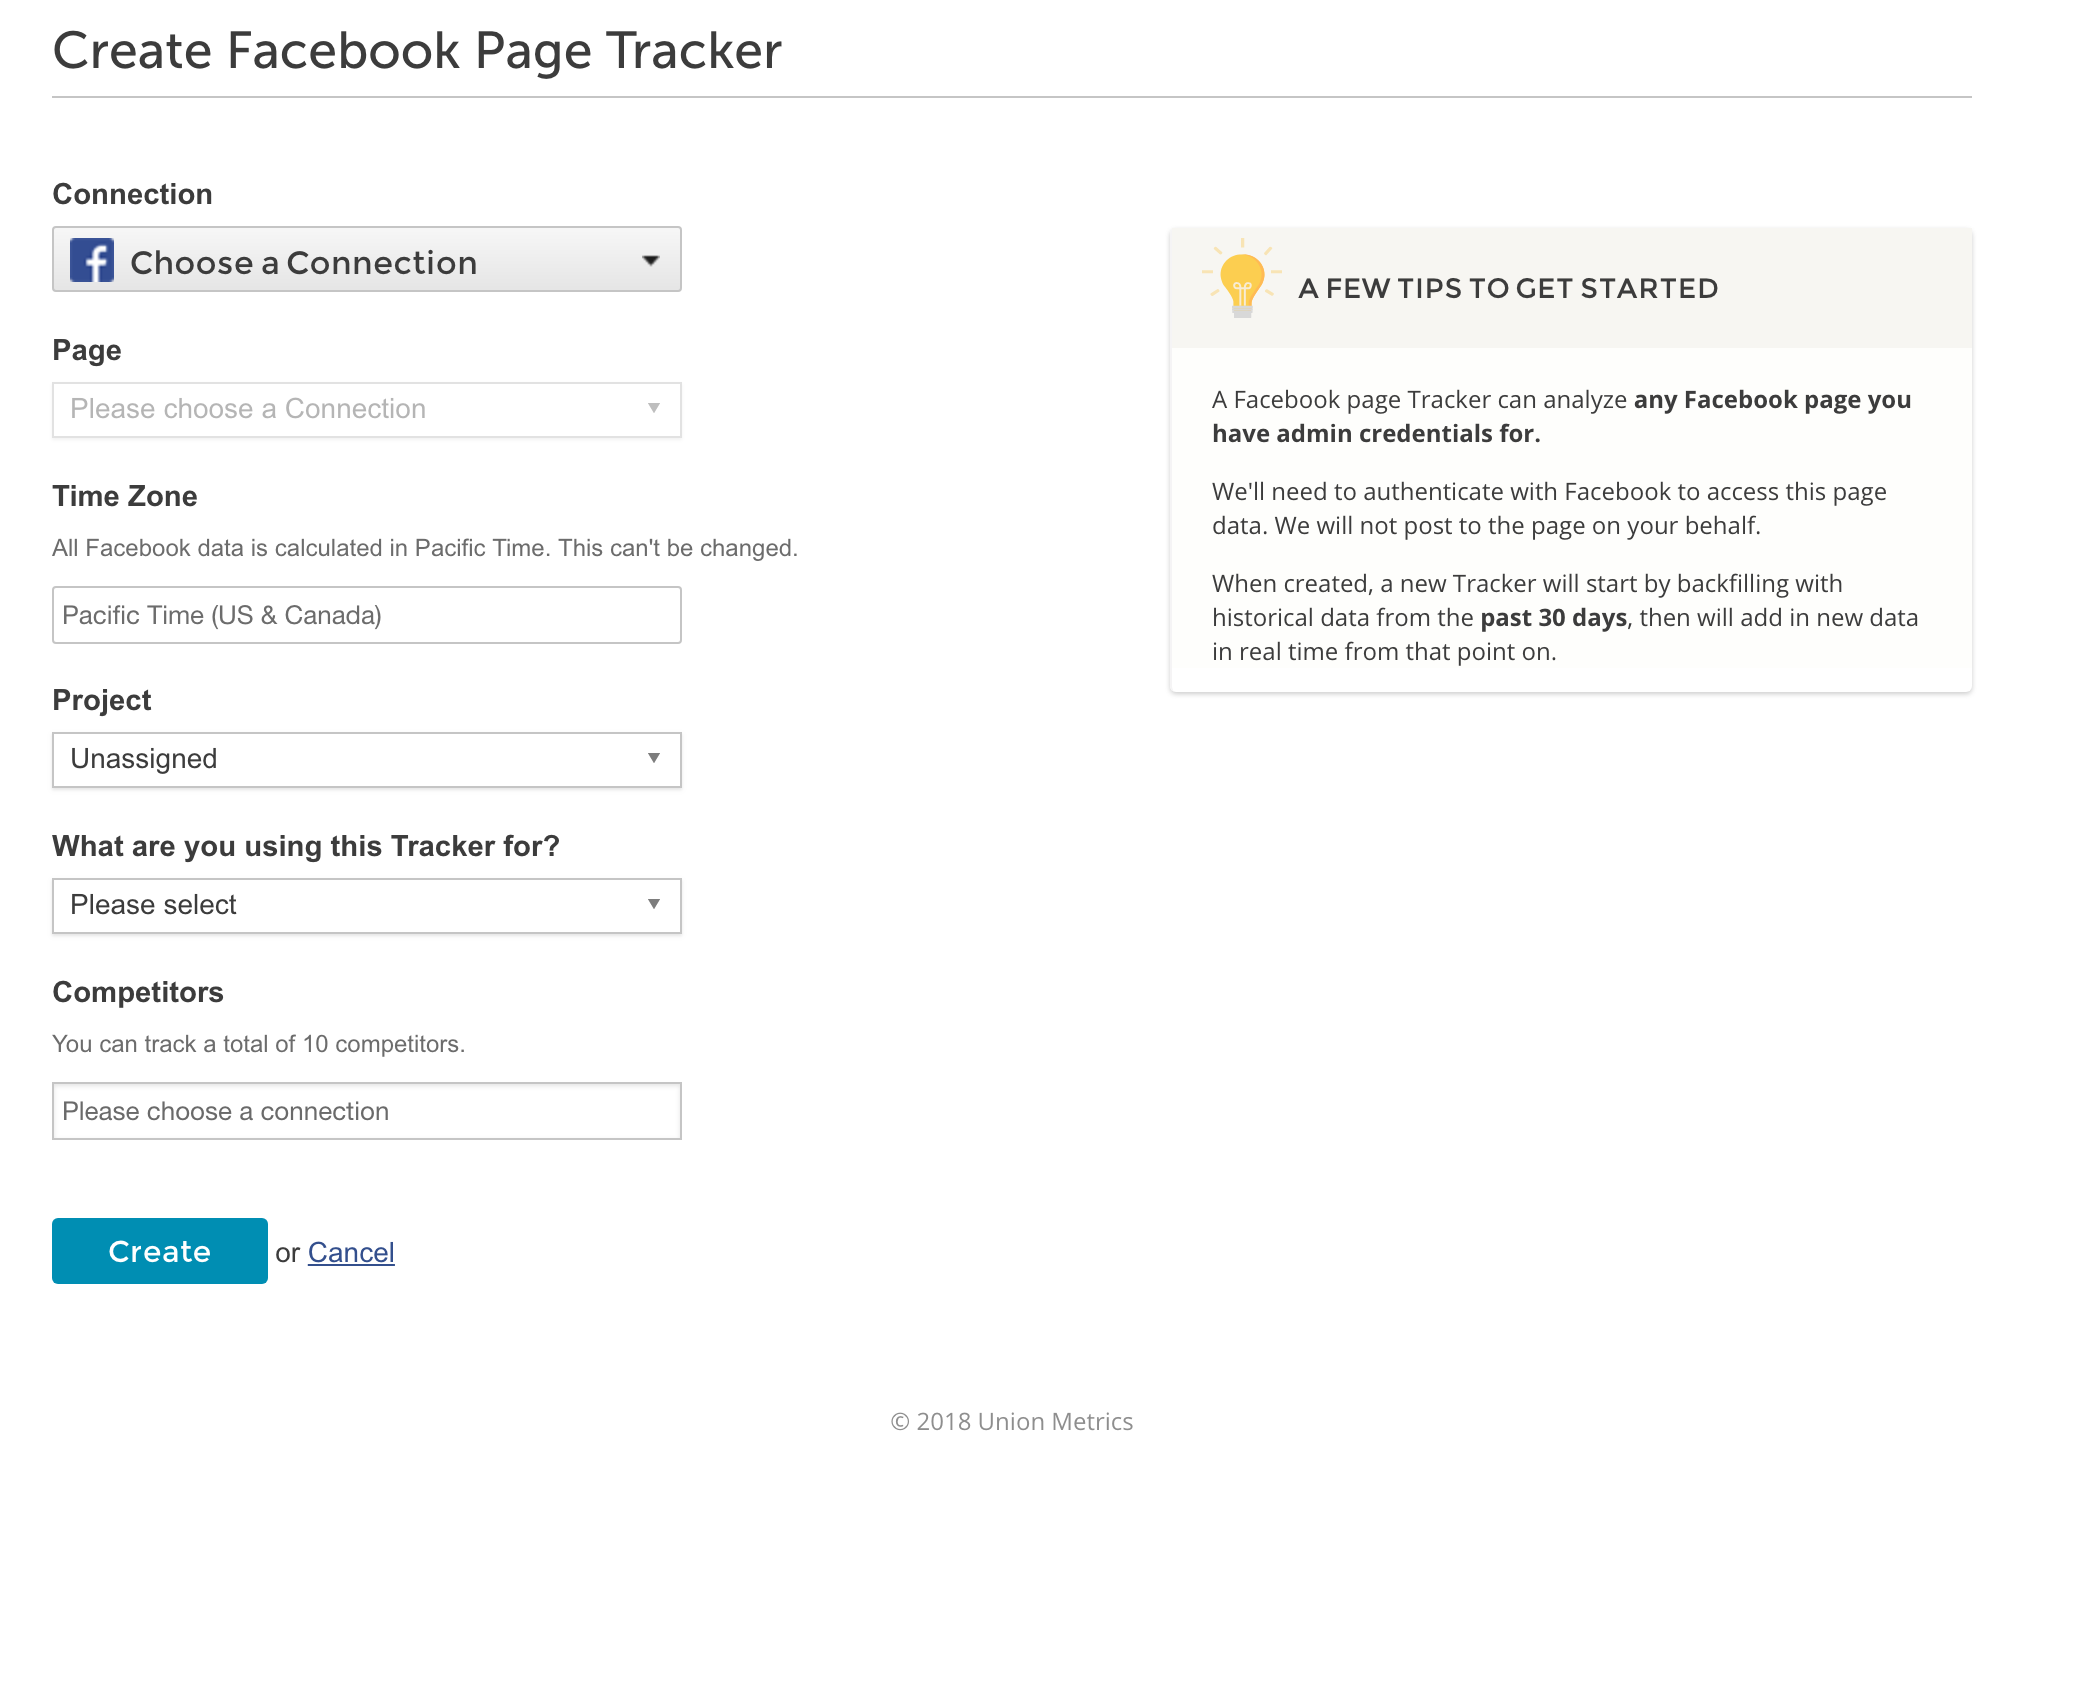Click the Connection field label
Image resolution: width=2080 pixels, height=1692 pixels.
(x=132, y=194)
